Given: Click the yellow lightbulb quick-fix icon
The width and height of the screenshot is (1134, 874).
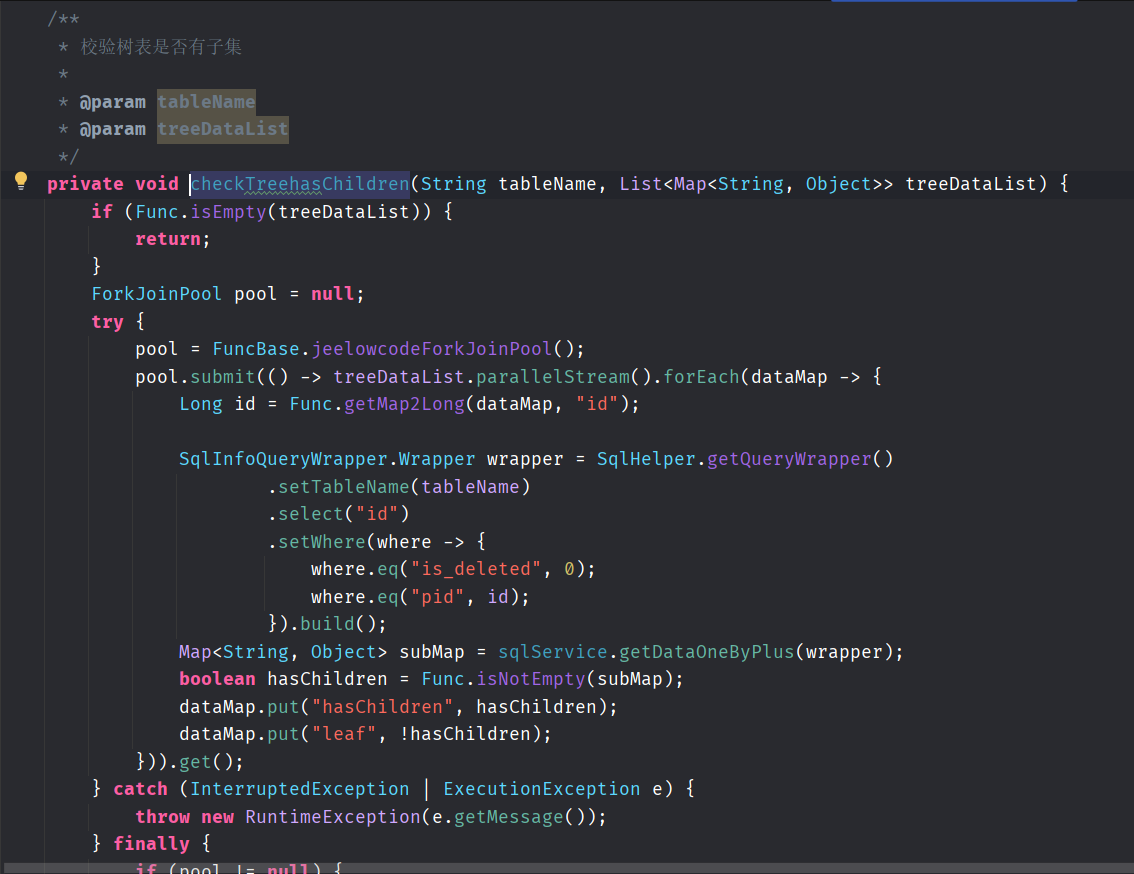Looking at the screenshot, I should coord(20,181).
